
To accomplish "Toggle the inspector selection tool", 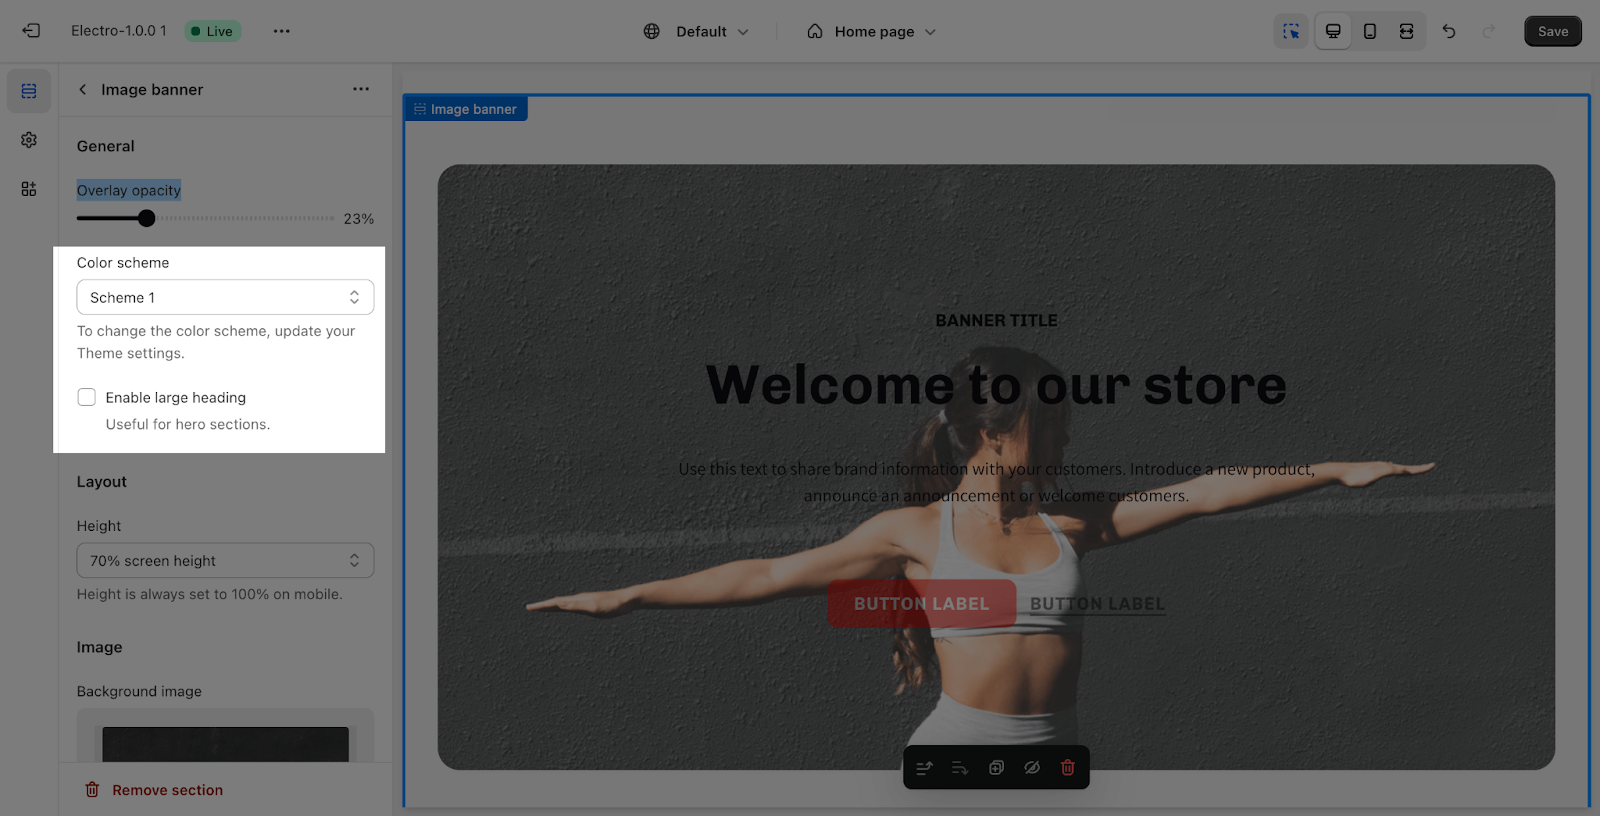I will click(x=1291, y=31).
